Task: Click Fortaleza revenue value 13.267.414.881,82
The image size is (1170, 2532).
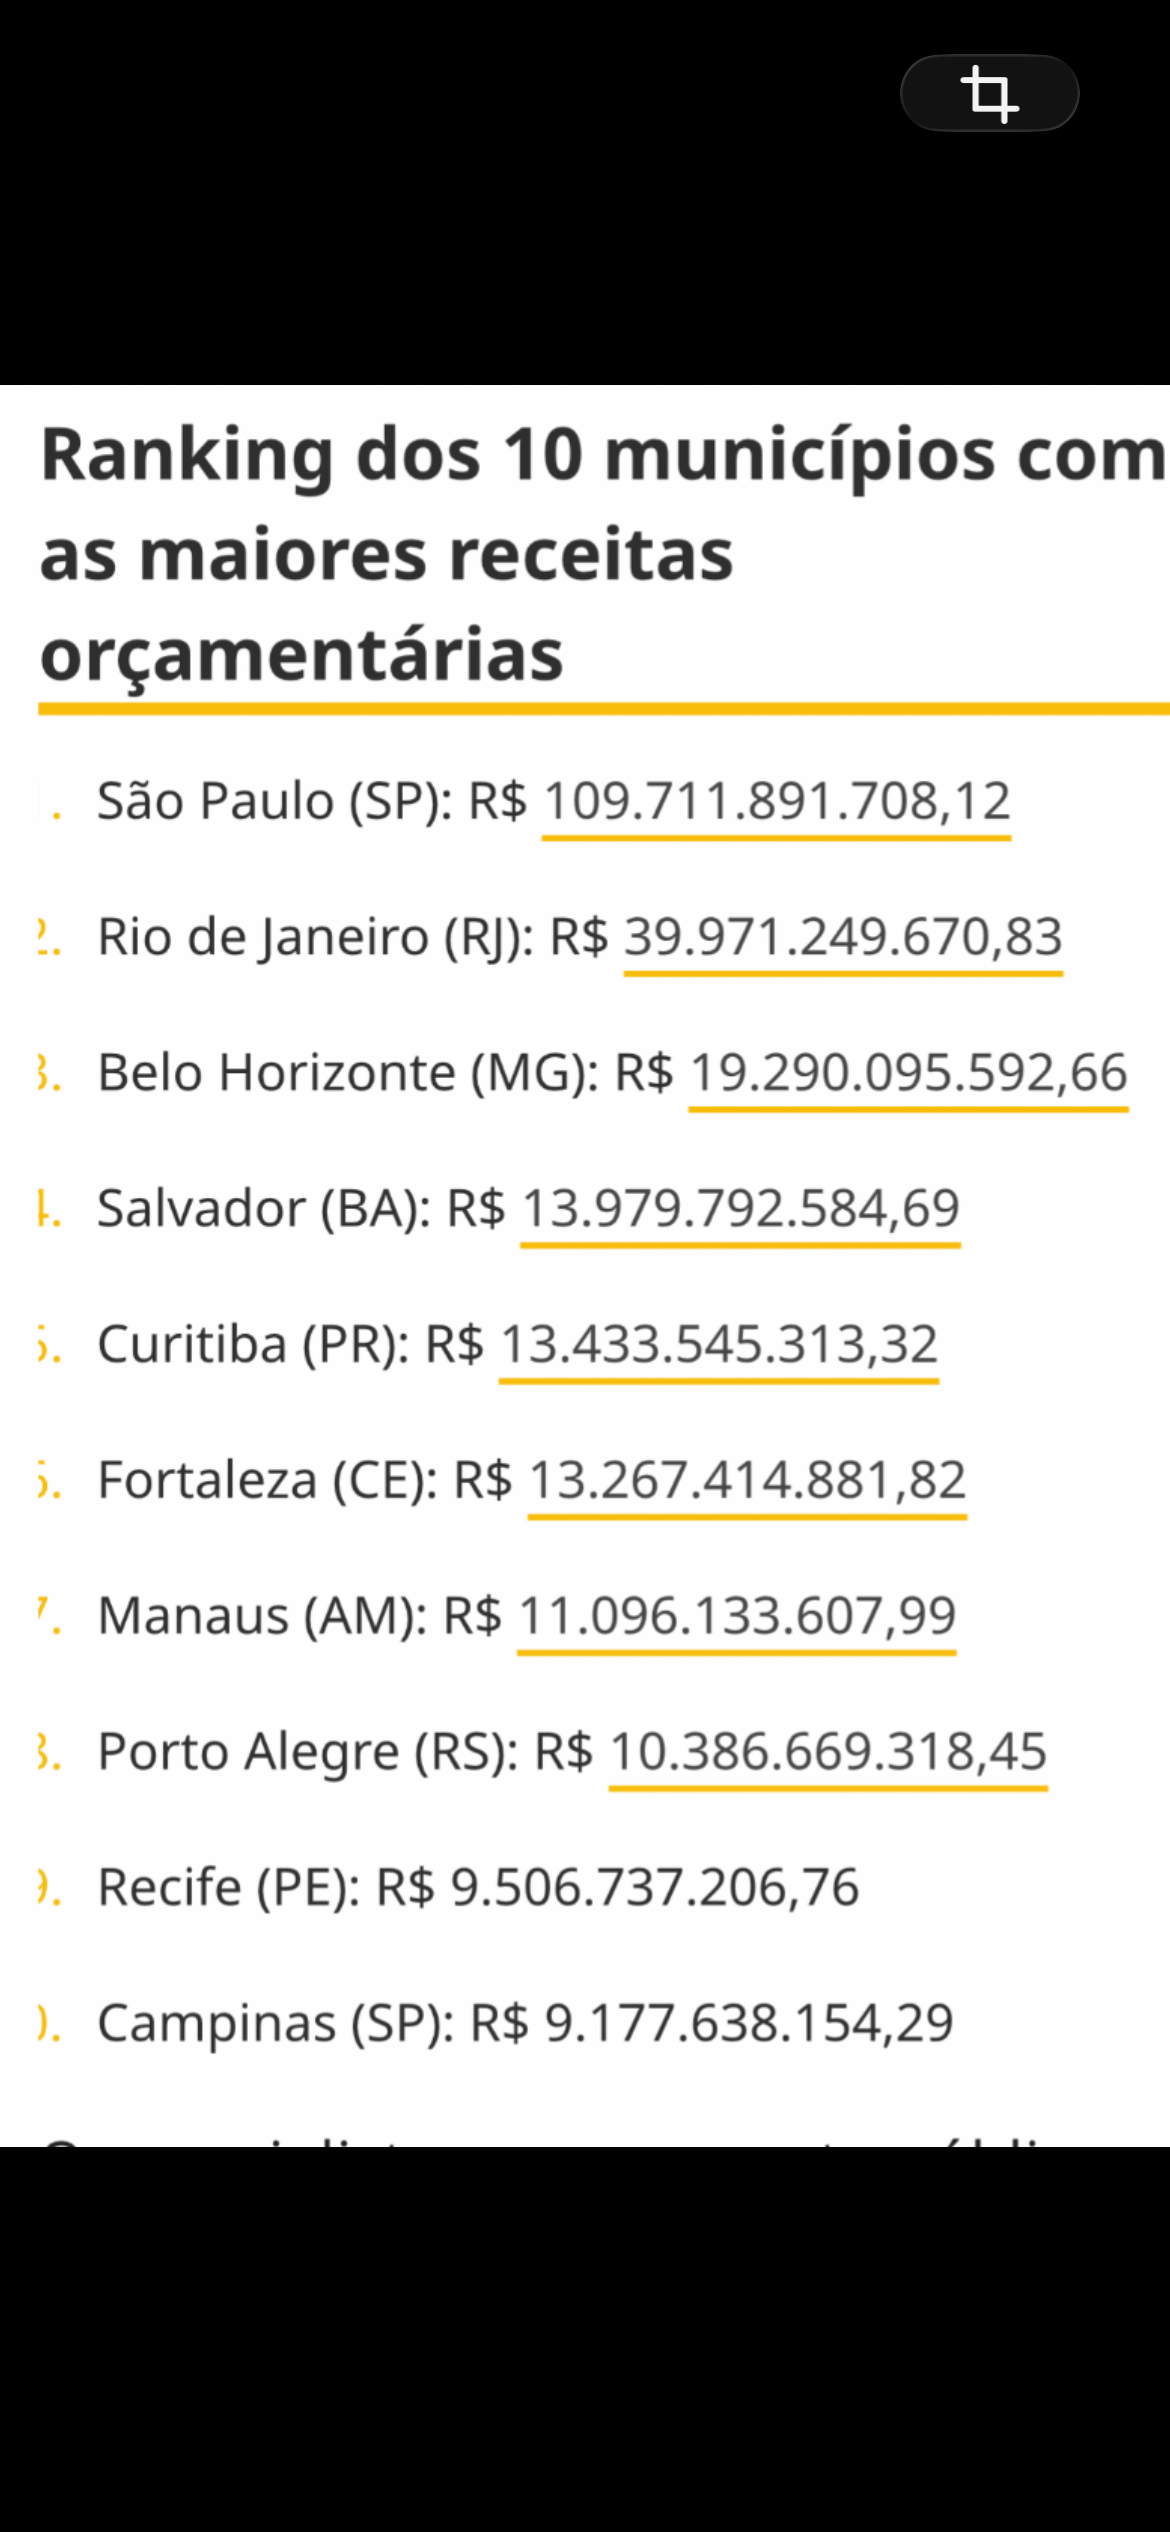Action: [746, 1481]
